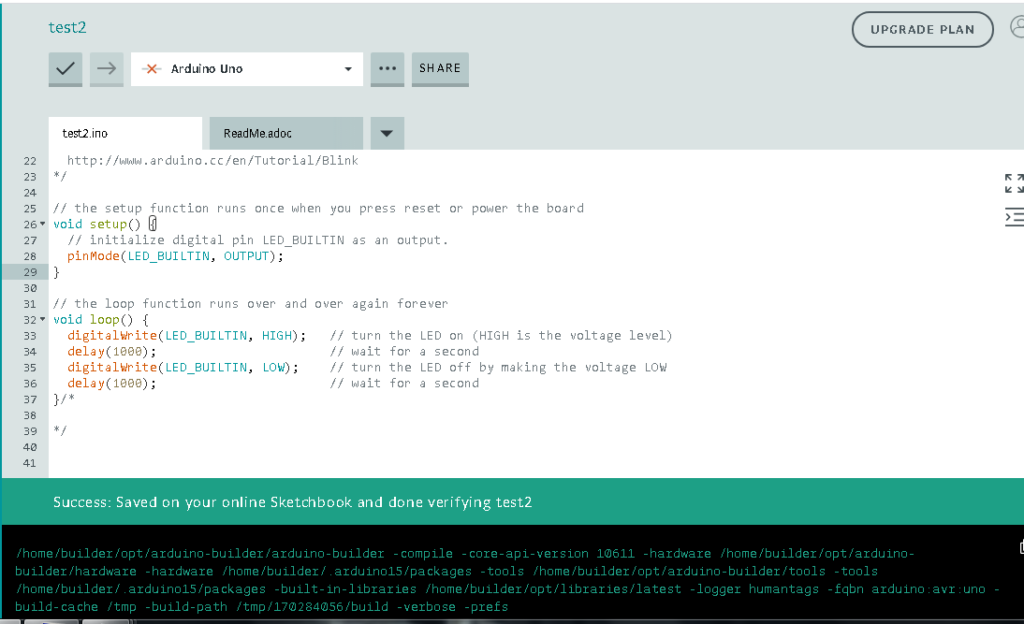The width and height of the screenshot is (1024, 624).
Task: Toggle fullscreen editor mode
Action: click(1013, 183)
